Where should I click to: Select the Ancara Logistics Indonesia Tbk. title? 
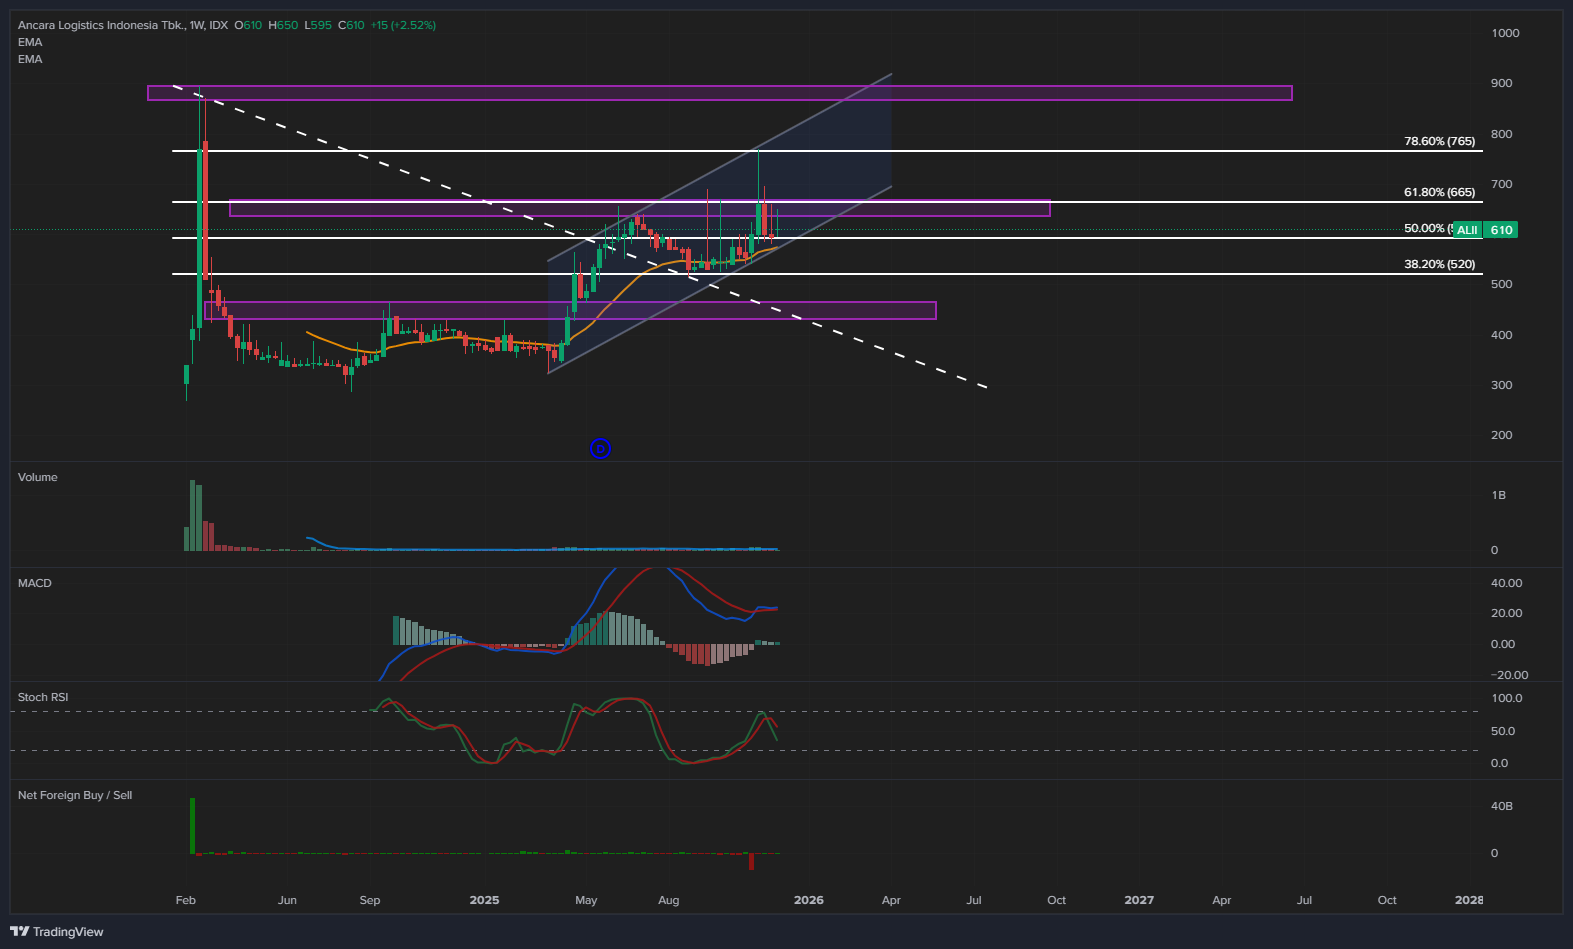coord(101,25)
